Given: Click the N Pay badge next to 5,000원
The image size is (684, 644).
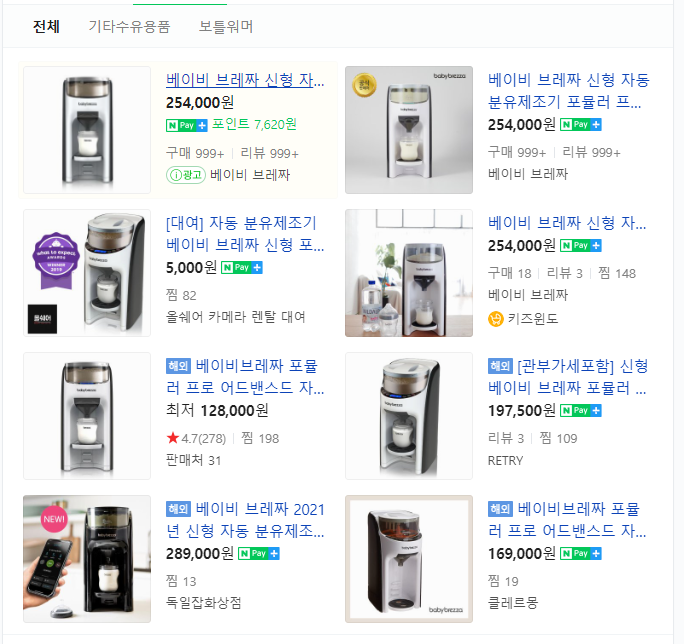Looking at the screenshot, I should pyautogui.click(x=242, y=268).
